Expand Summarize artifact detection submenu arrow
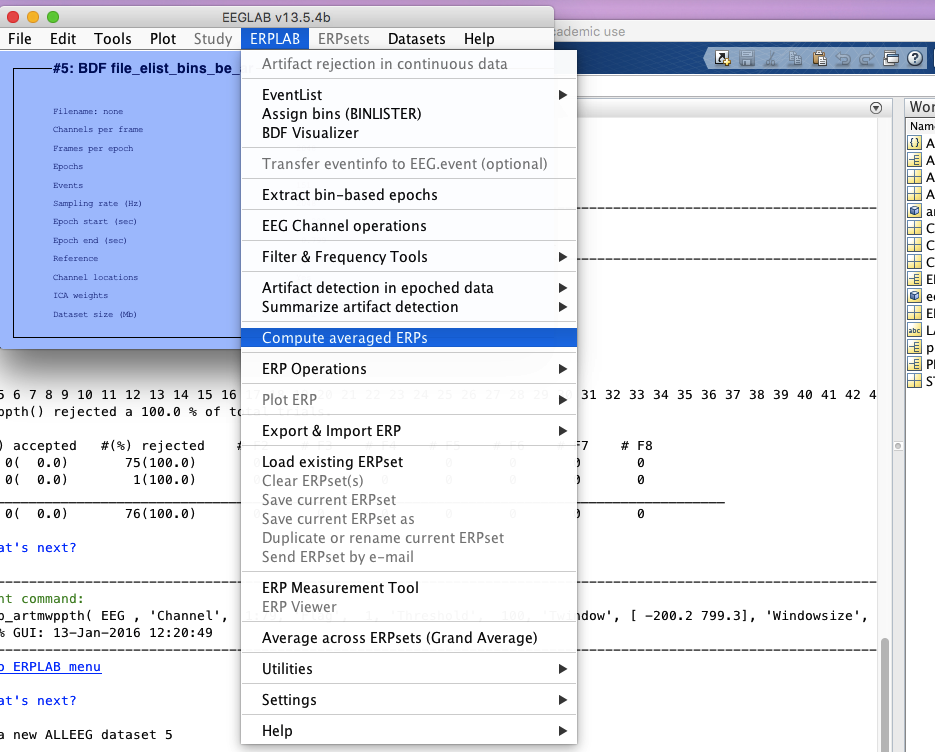 [x=562, y=307]
